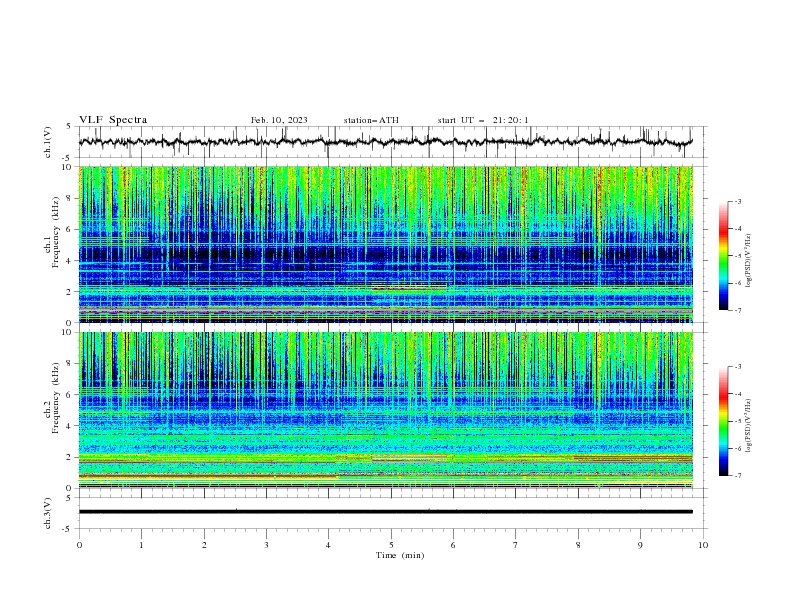Click the "-4" tick on ch.2 colorbar
The width and height of the screenshot is (792, 612).
pos(737,394)
